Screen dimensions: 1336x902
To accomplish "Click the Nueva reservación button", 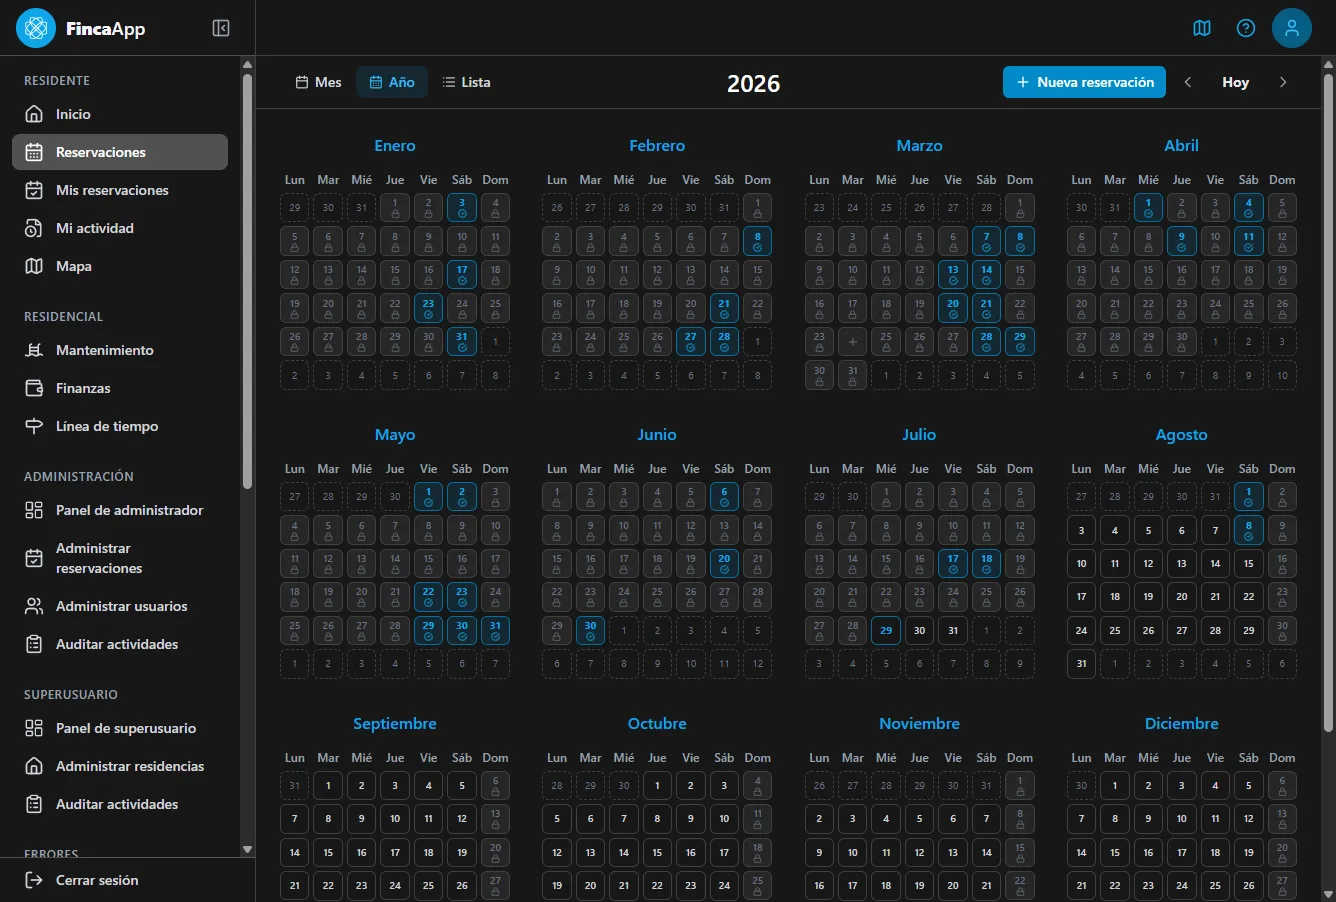I will 1085,82.
